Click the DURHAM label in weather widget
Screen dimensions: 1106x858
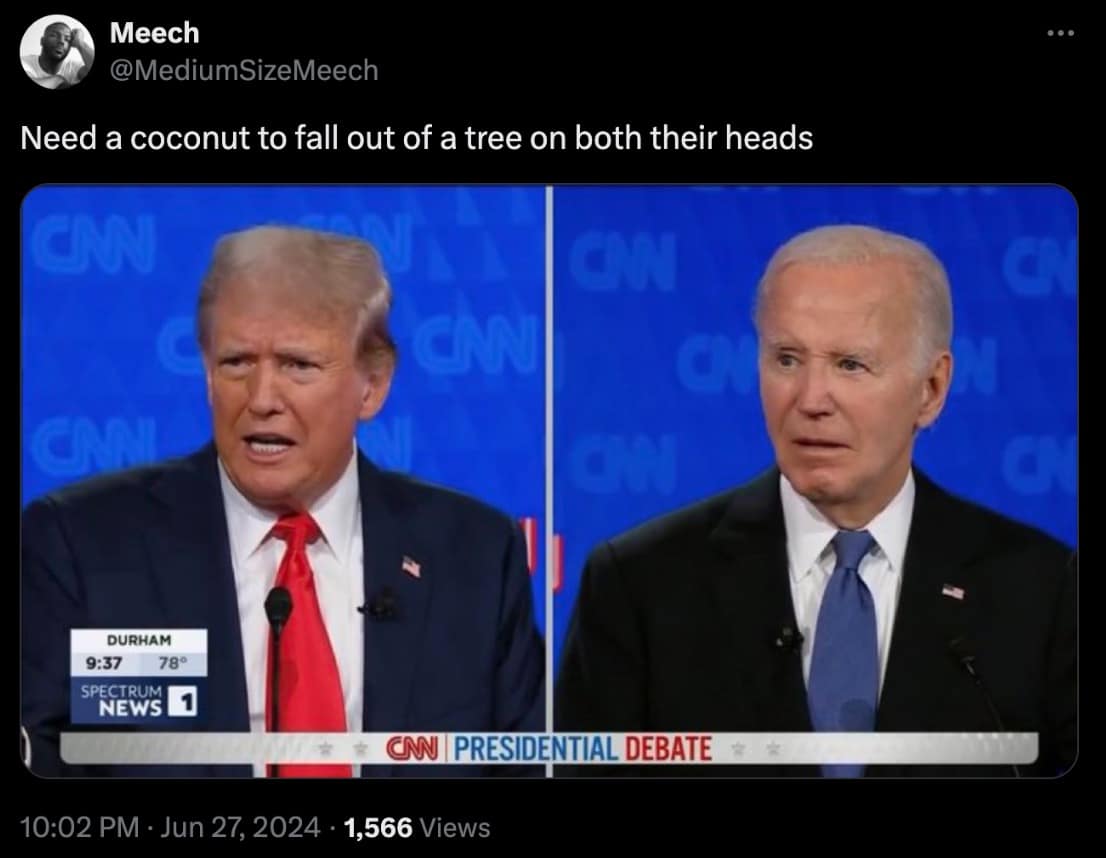click(139, 640)
